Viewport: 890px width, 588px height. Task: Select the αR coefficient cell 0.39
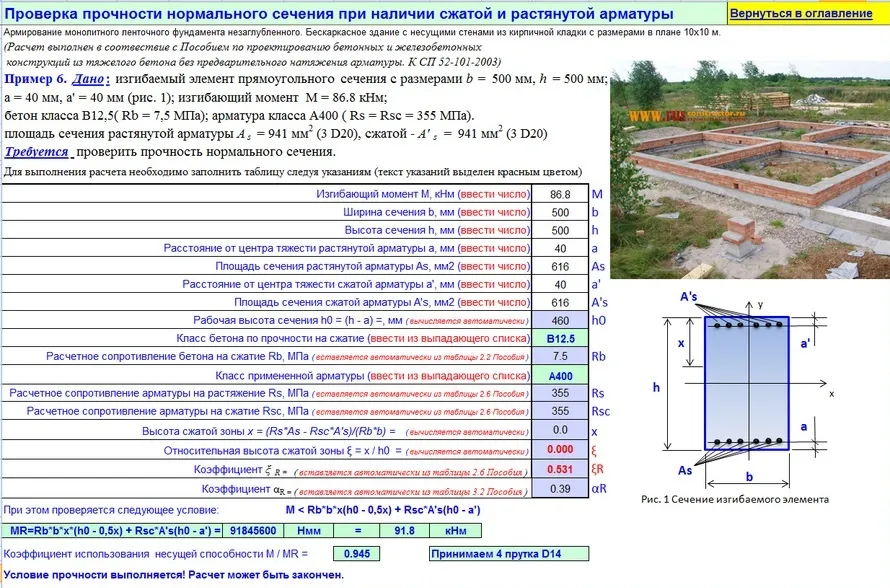(560, 488)
